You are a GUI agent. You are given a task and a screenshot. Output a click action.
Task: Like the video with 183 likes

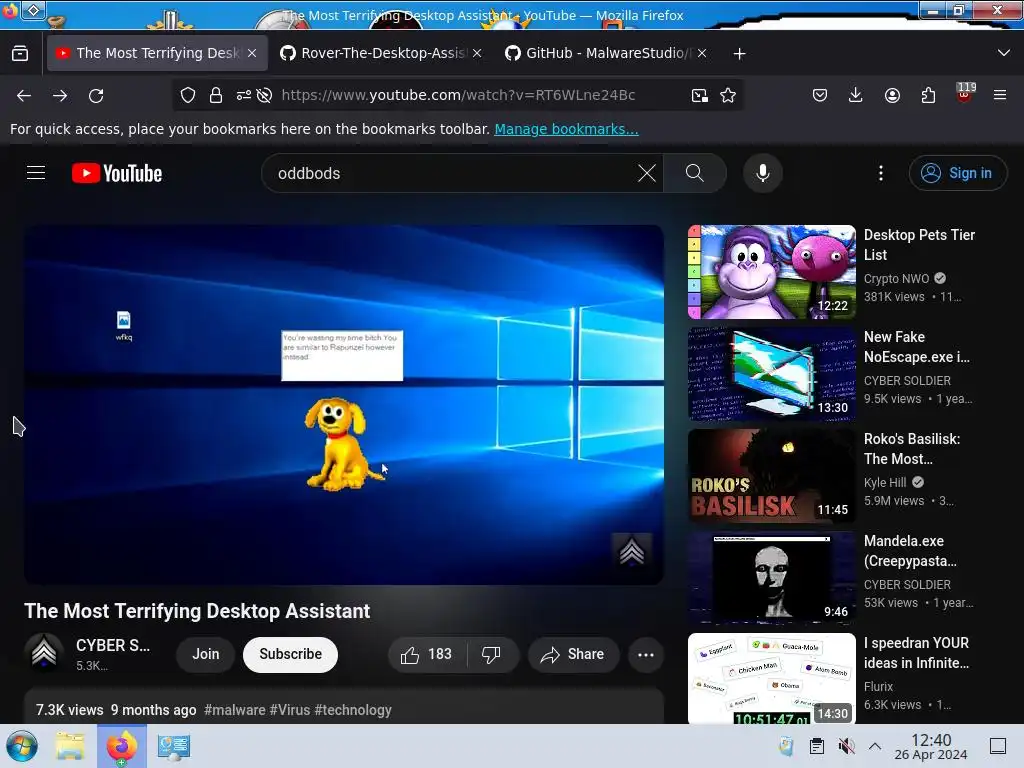(427, 654)
